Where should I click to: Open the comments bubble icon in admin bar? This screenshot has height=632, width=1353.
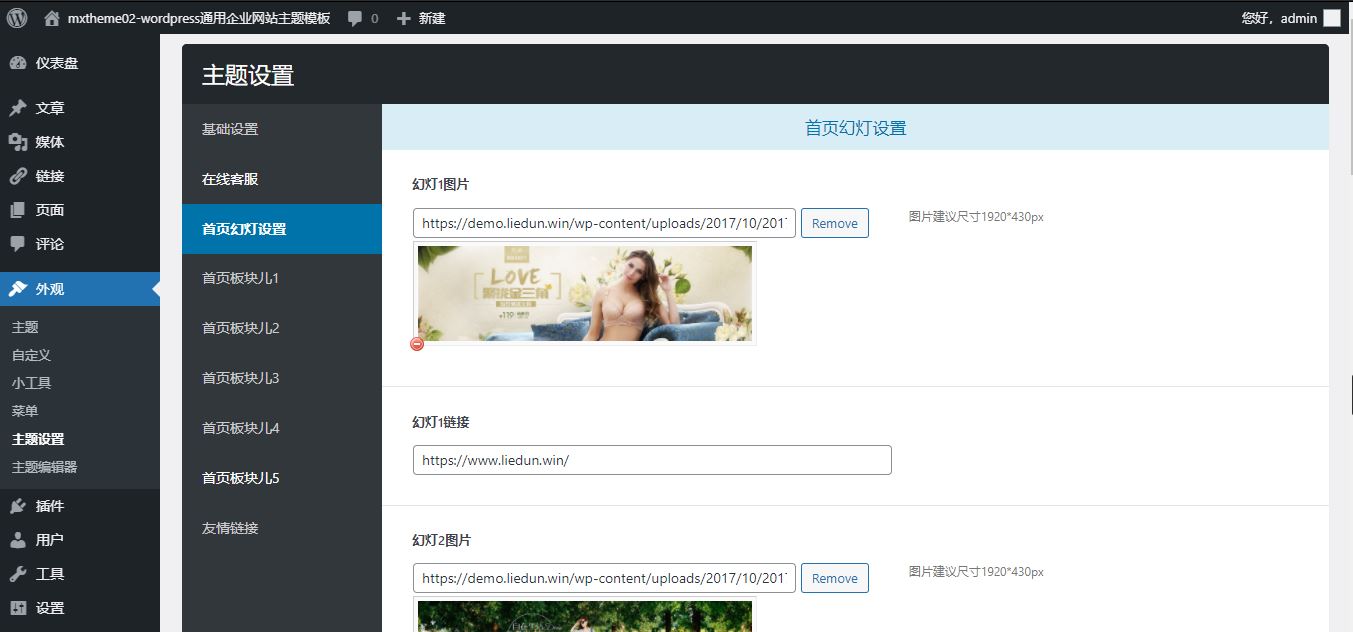355,18
